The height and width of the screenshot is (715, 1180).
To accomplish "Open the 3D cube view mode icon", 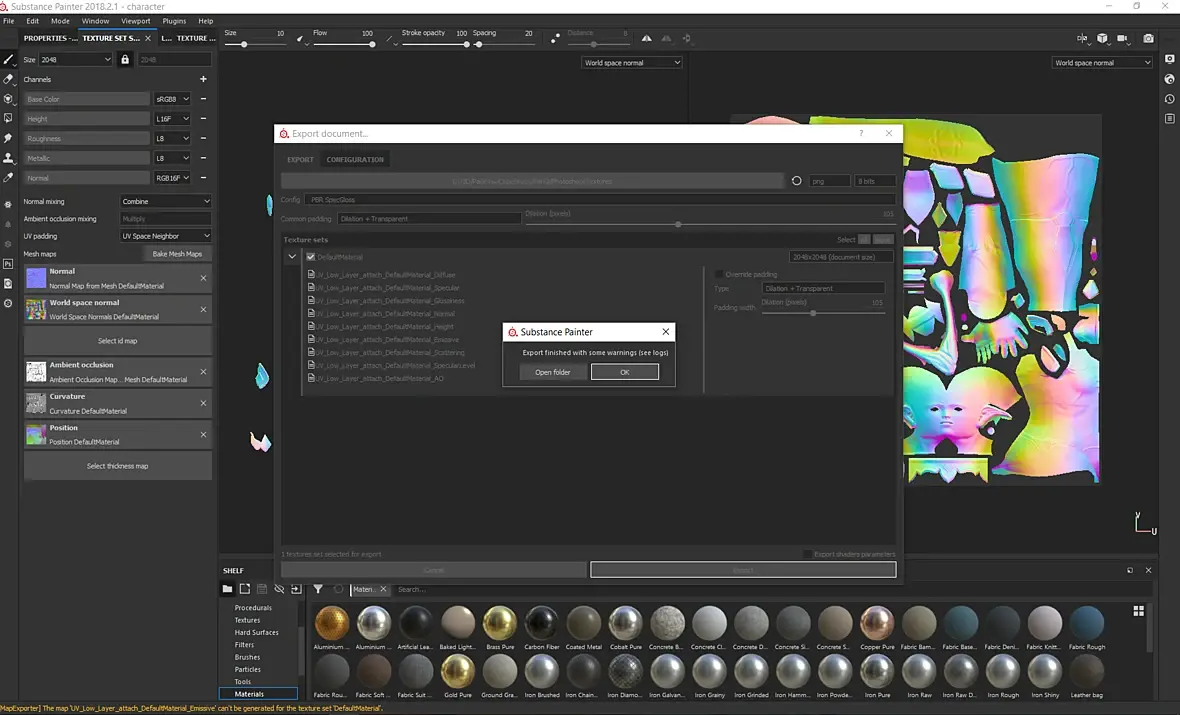I will pos(1102,38).
